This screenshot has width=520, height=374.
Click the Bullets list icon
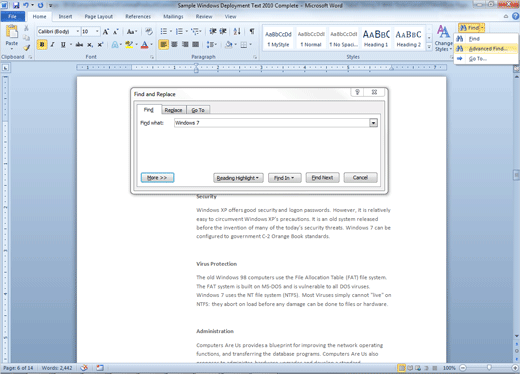click(164, 31)
